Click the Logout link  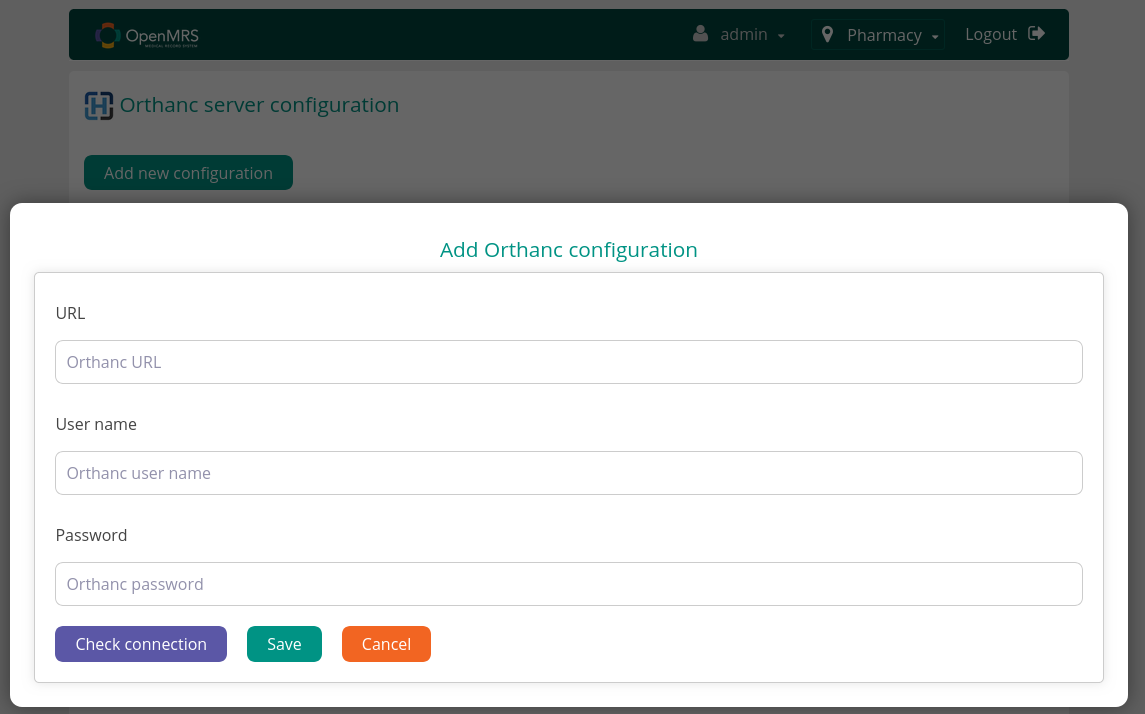(x=1004, y=34)
